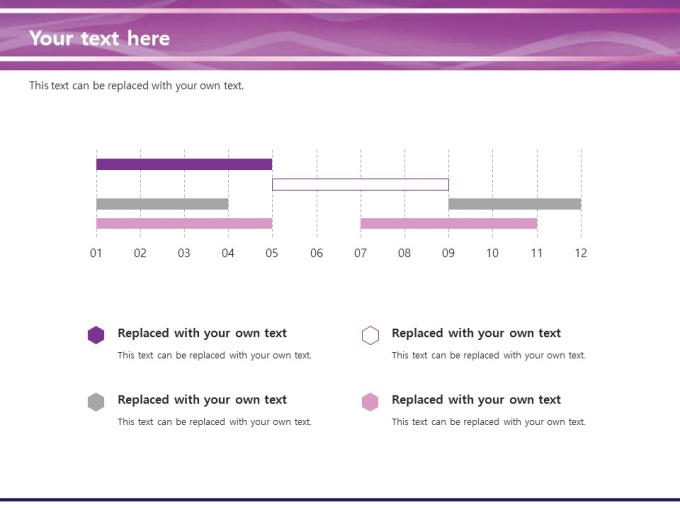
Task: Select the pink bar starting at 01
Action: [x=184, y=224]
